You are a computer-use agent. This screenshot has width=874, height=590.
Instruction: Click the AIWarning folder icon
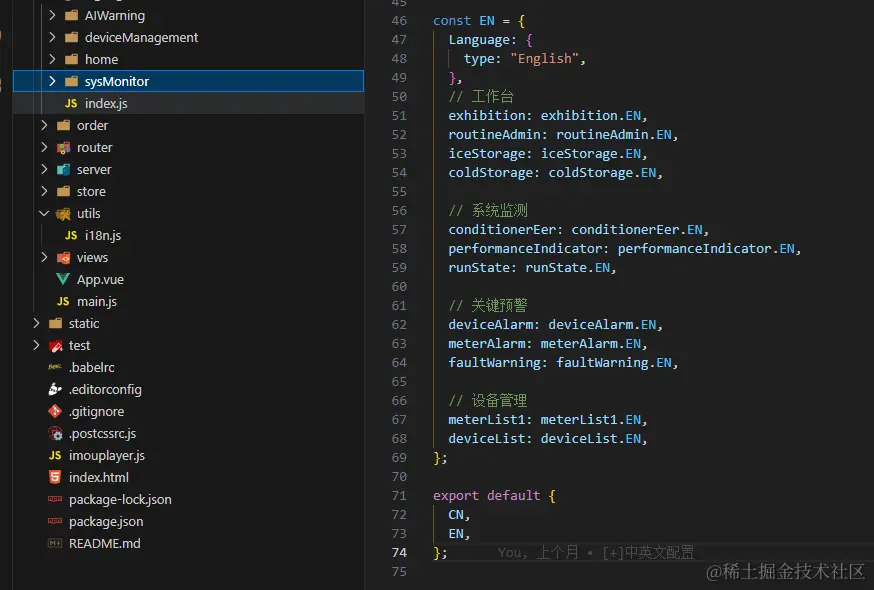[71, 15]
